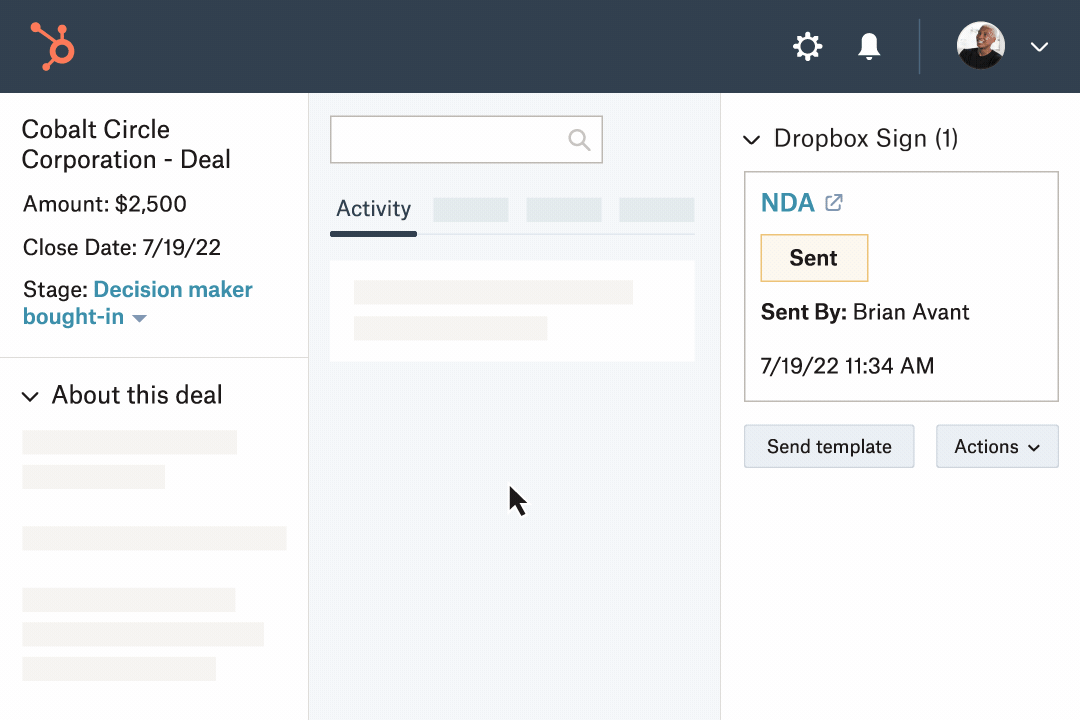
Task: Click the magnifying glass search icon
Action: [579, 140]
